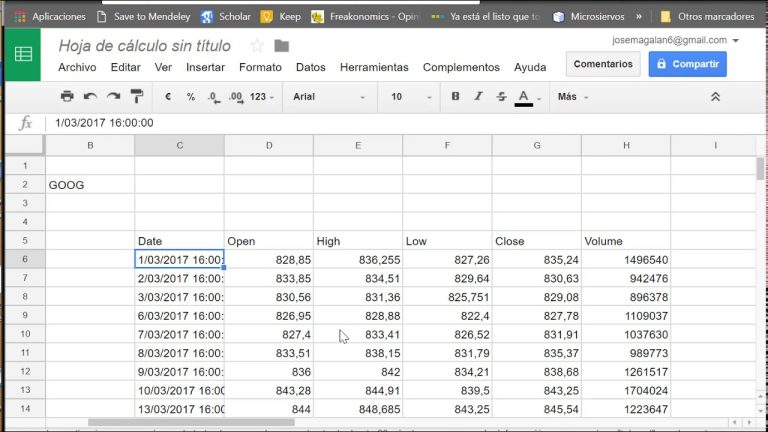Toggle strikethrough formatting
The width and height of the screenshot is (768, 432).
click(502, 96)
